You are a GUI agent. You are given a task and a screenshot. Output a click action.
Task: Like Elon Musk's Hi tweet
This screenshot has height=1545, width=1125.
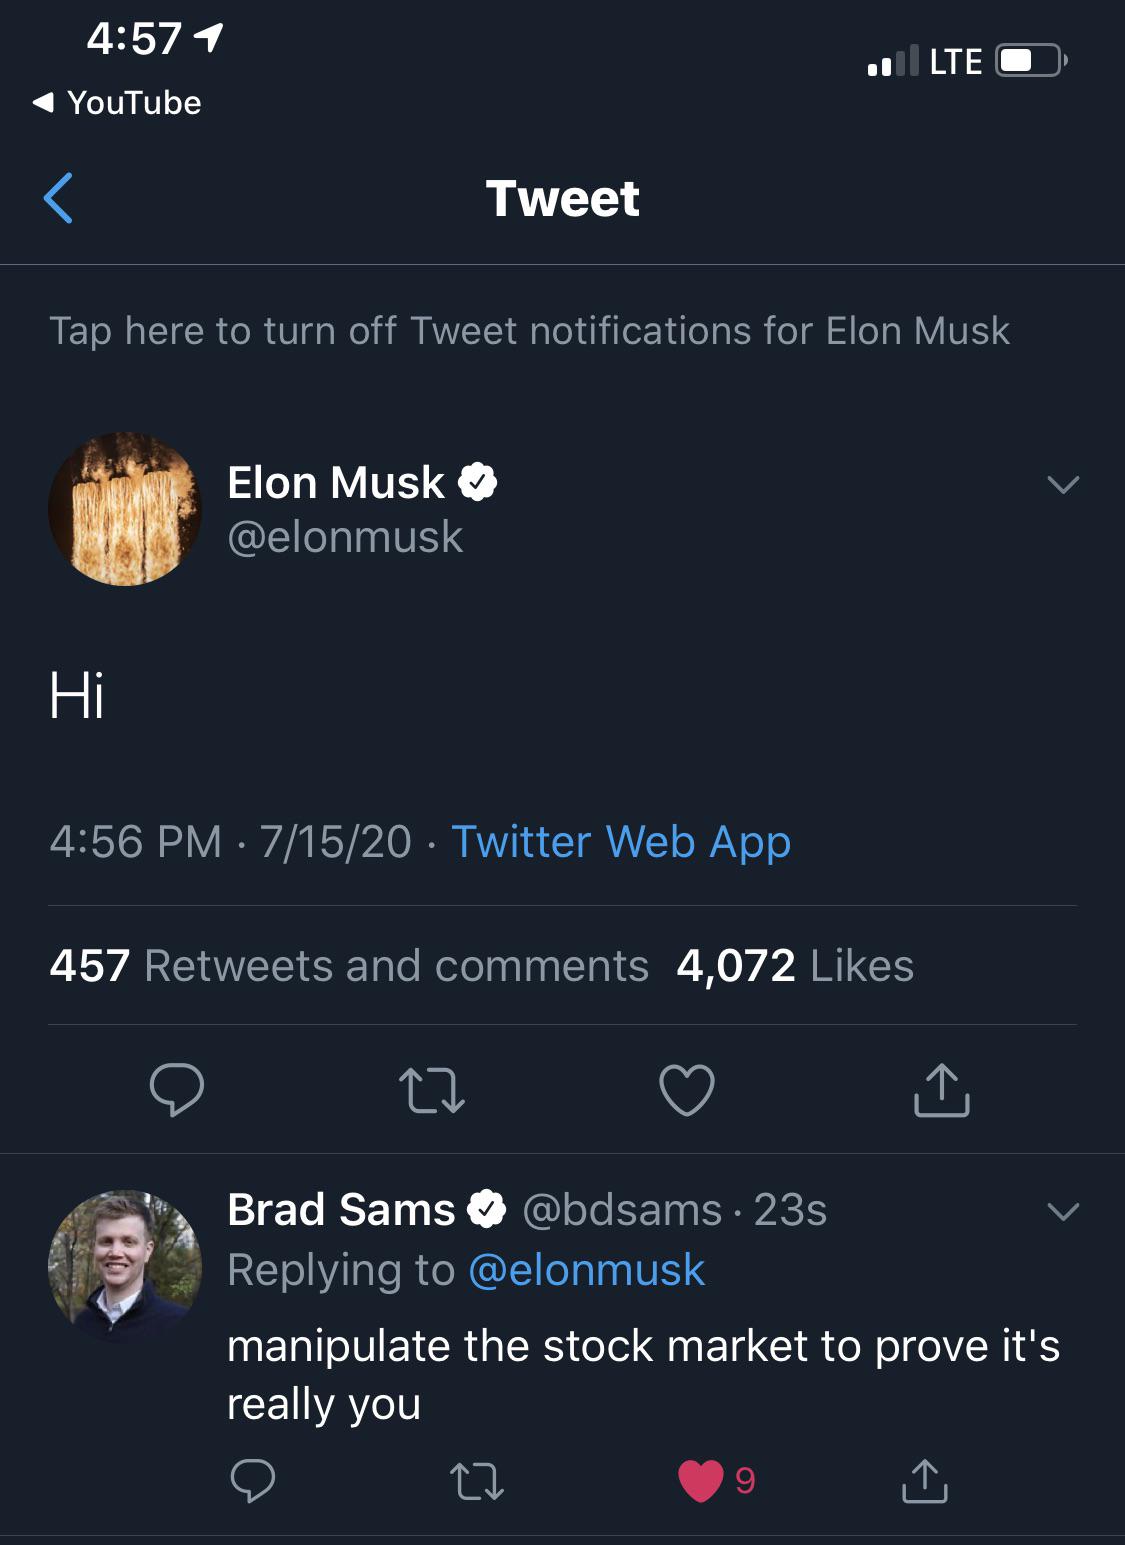click(687, 1089)
